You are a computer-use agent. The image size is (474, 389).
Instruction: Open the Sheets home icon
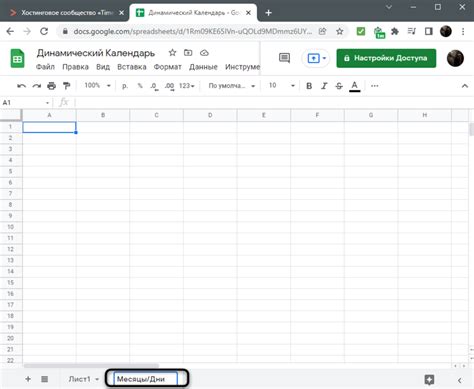(17, 58)
